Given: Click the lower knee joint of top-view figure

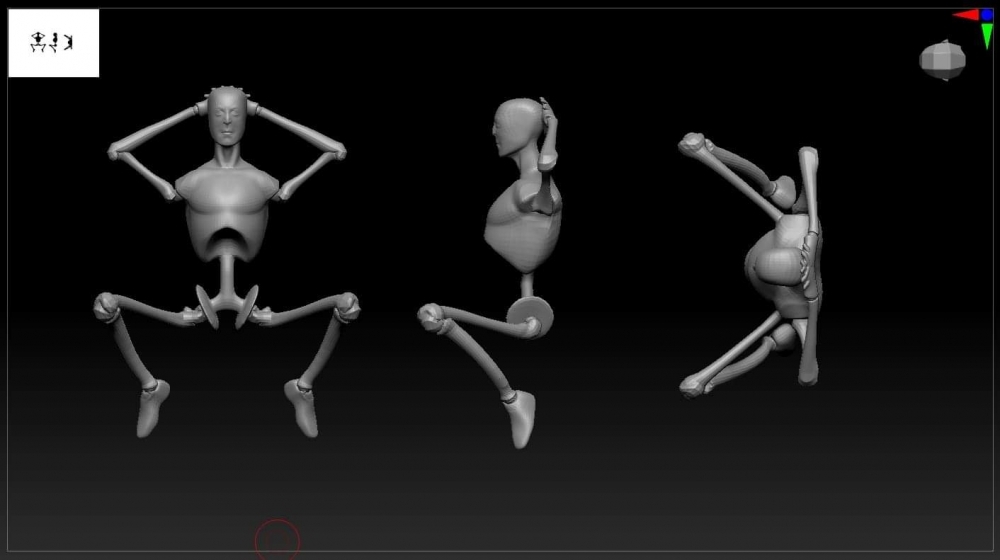Looking at the screenshot, I should (692, 385).
